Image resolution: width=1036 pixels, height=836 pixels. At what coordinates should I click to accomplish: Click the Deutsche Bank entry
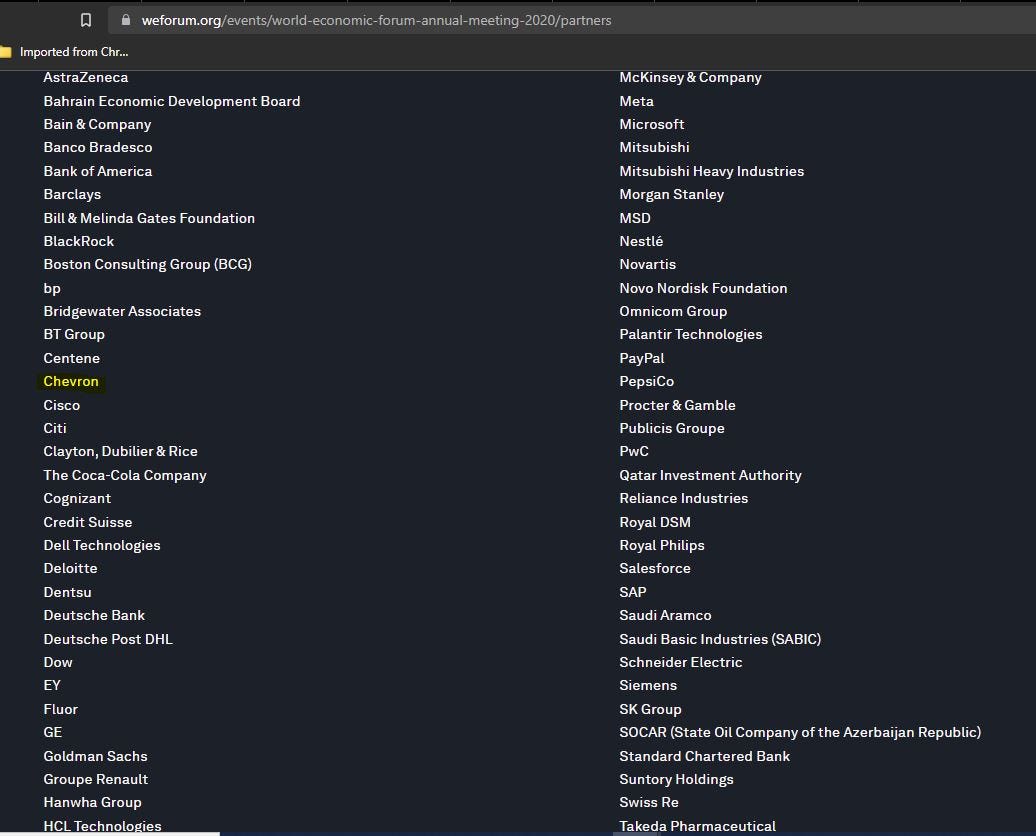[x=94, y=615]
